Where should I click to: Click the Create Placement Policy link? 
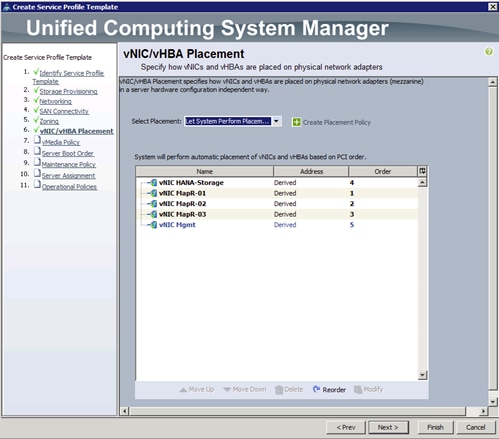337,122
